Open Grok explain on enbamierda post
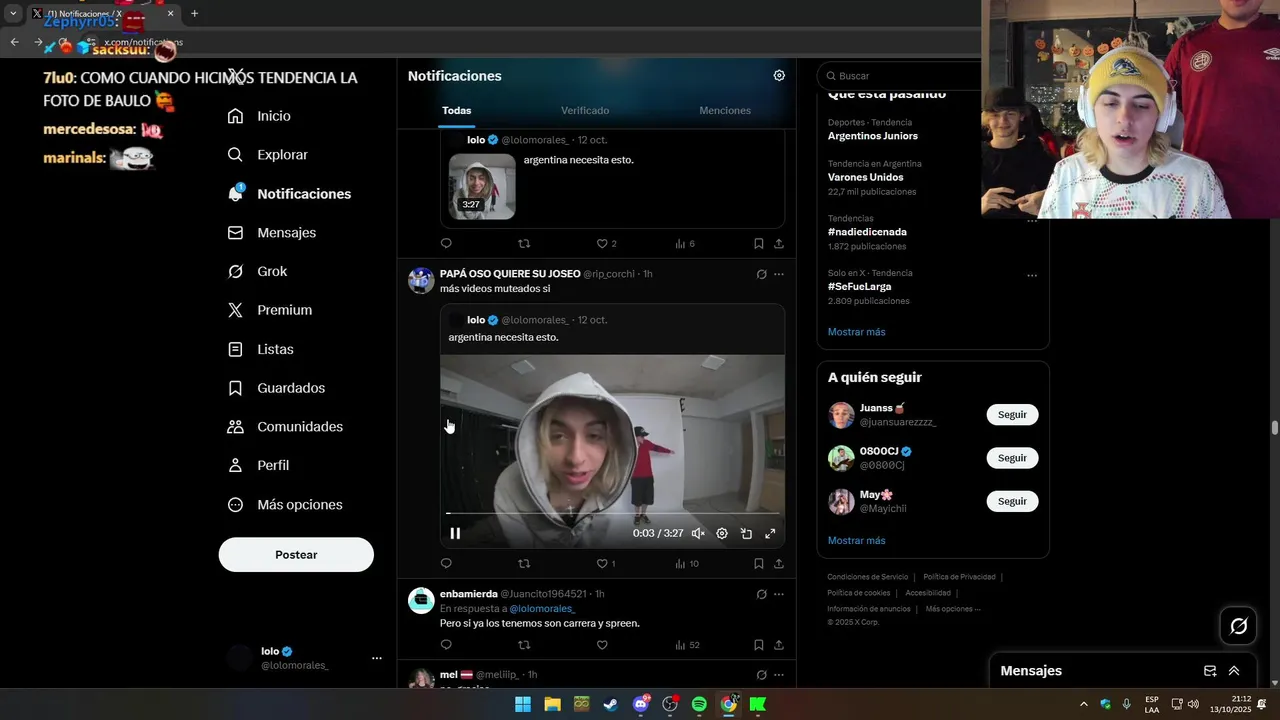The height and width of the screenshot is (720, 1280). (x=761, y=594)
